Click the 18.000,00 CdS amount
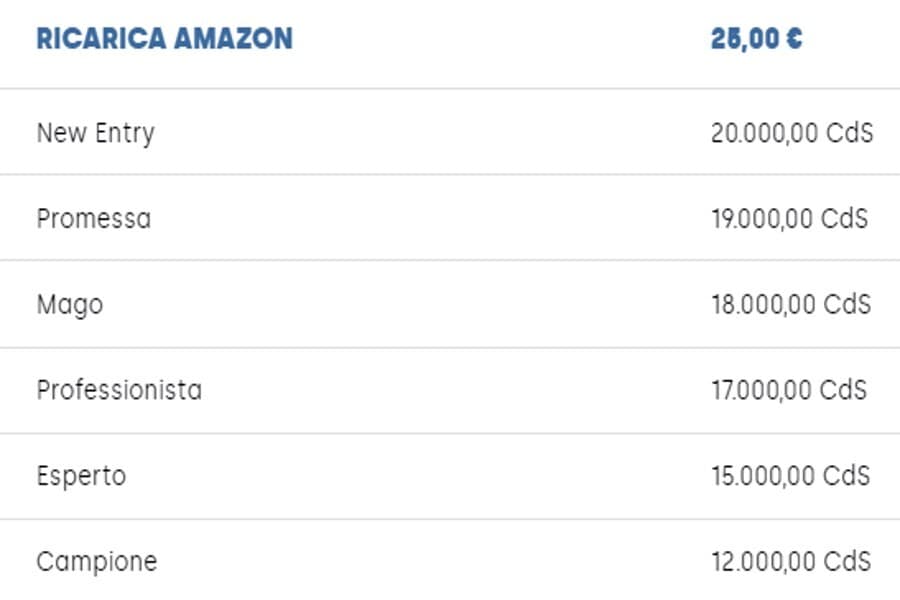This screenshot has width=900, height=600. pos(792,304)
